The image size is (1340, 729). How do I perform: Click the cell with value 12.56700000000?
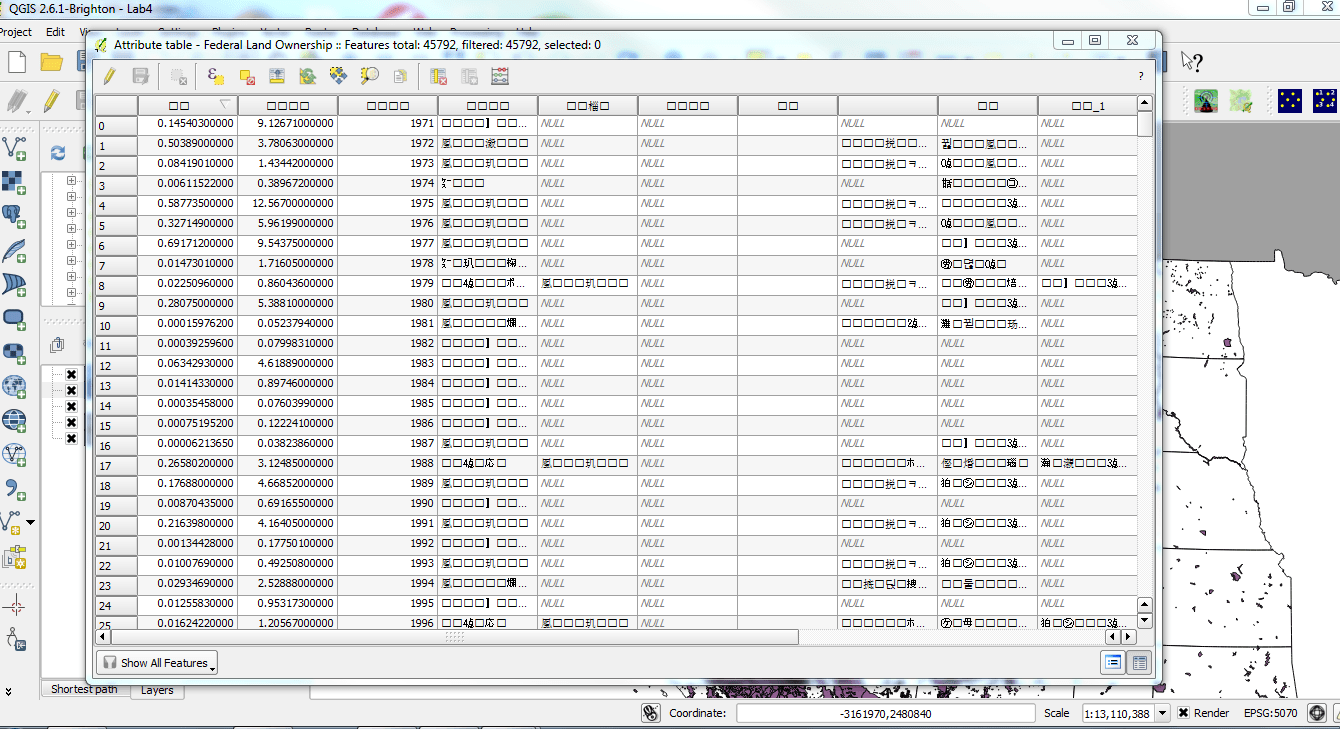point(288,203)
